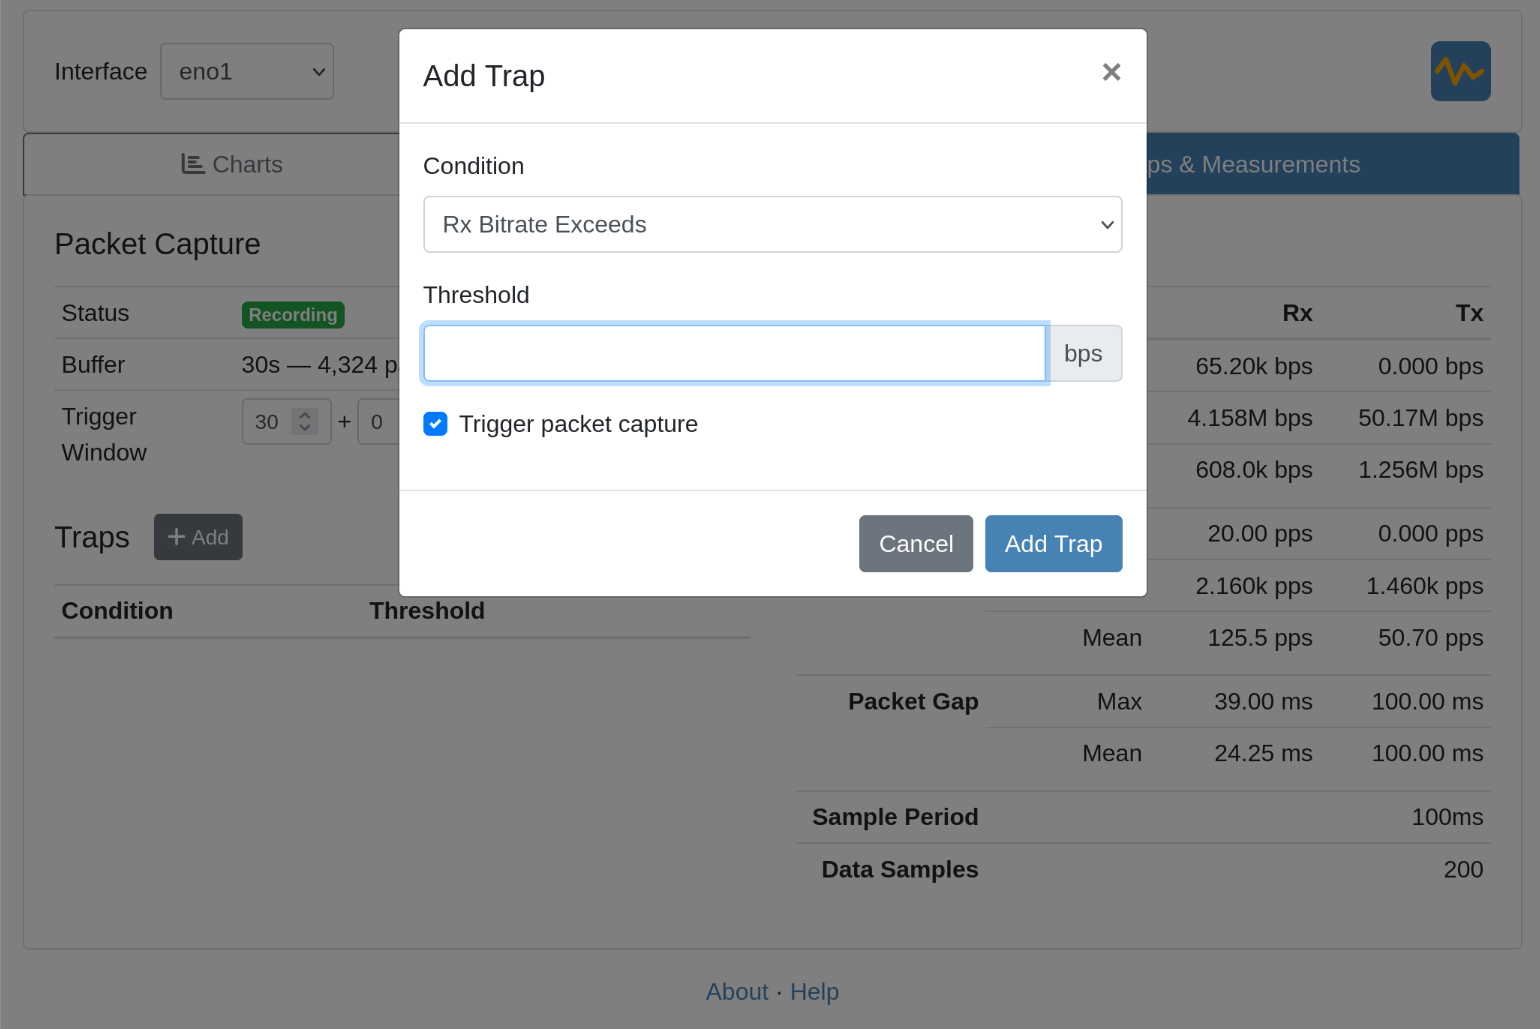Confirm with the Add Trap button
This screenshot has height=1029, width=1540.
click(x=1052, y=544)
